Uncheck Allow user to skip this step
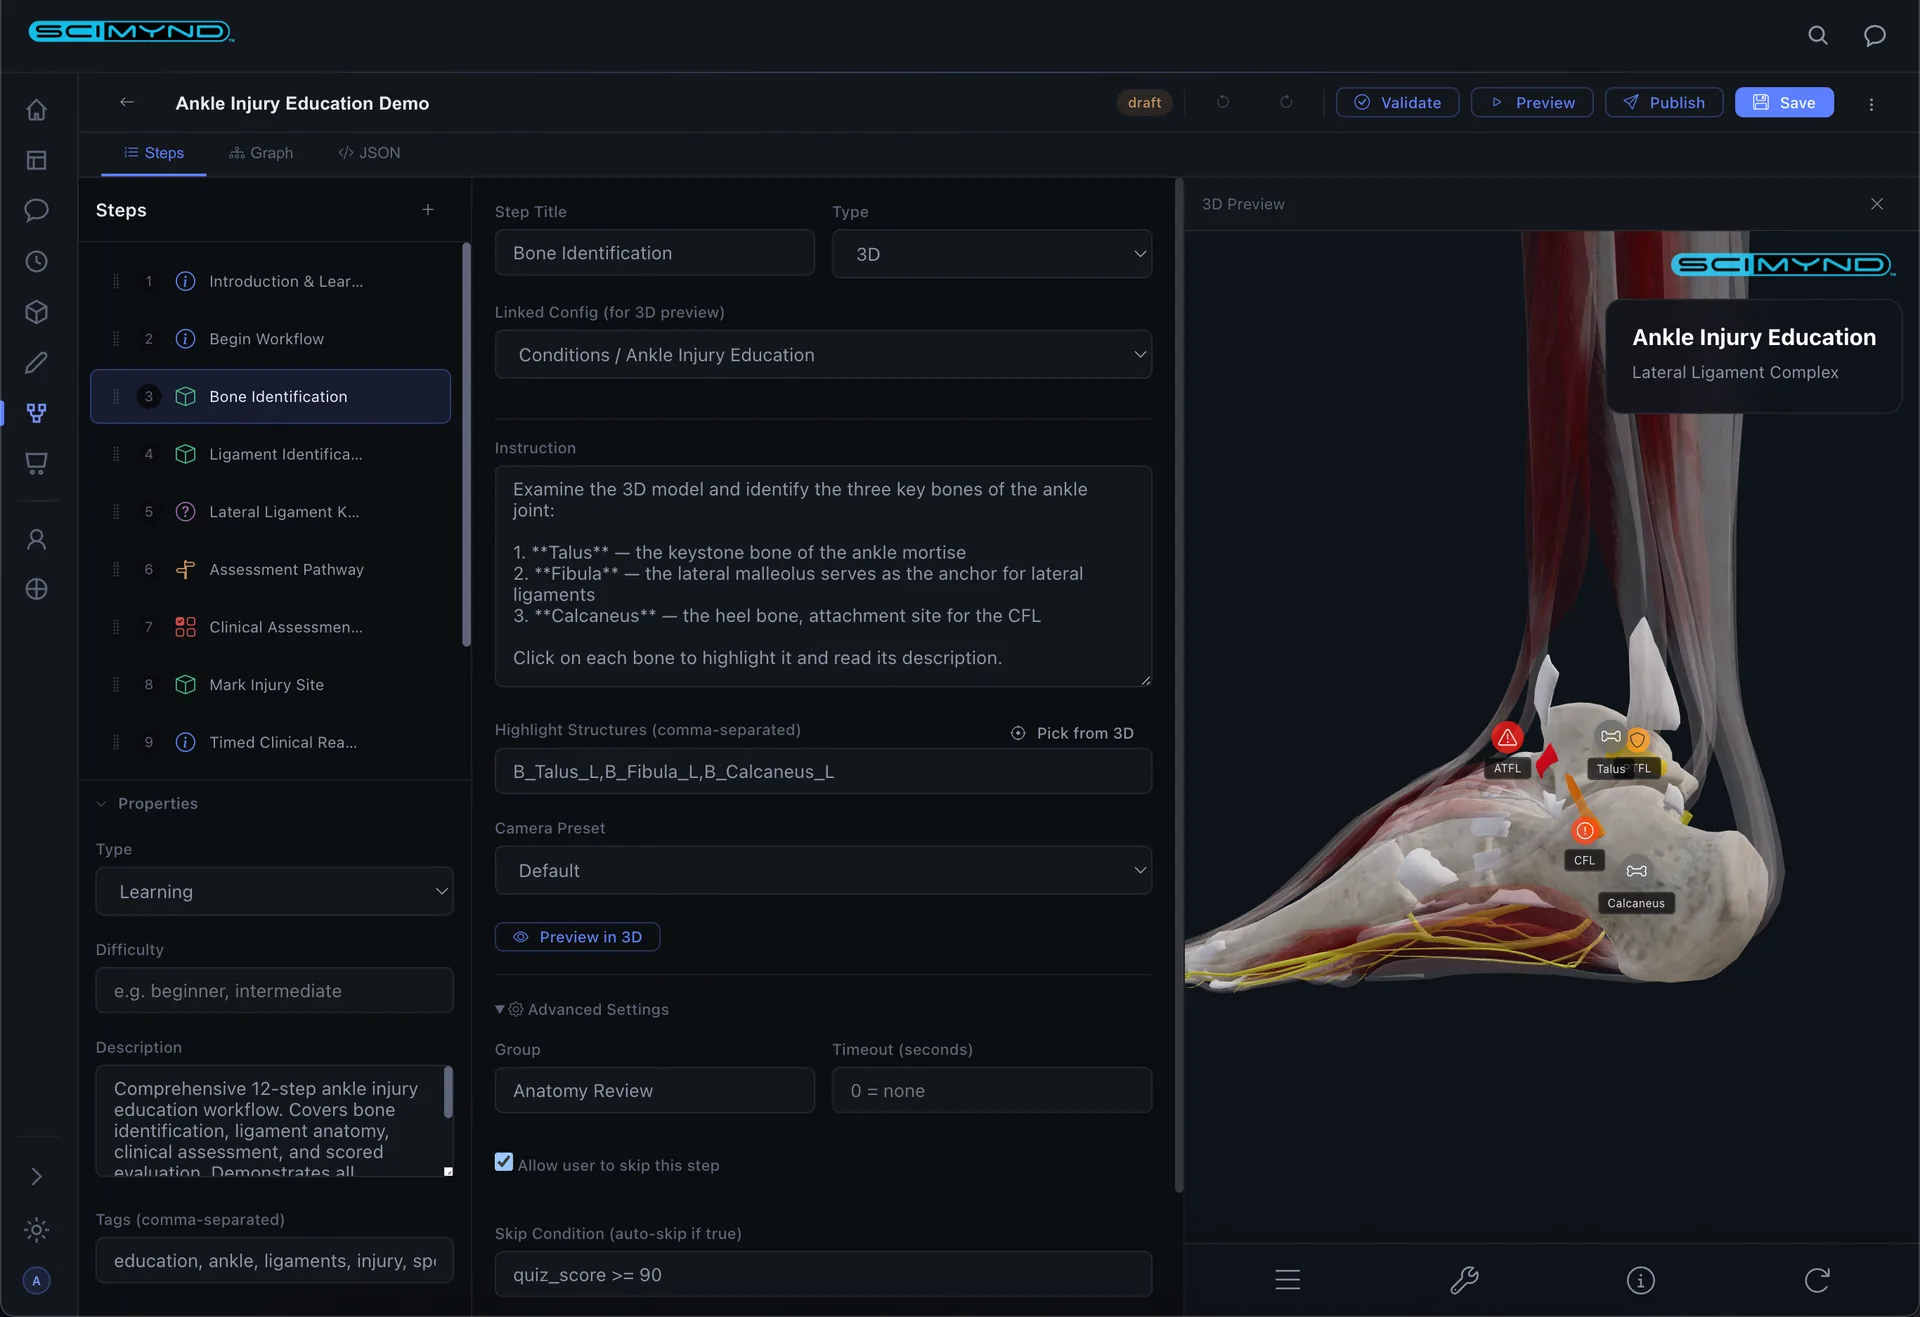 click(504, 1162)
